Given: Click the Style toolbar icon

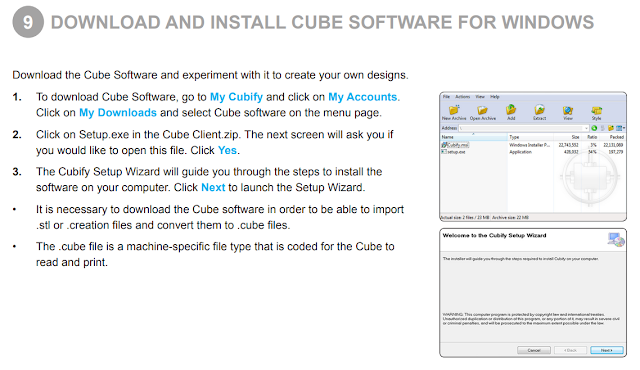Looking at the screenshot, I should coord(597,112).
